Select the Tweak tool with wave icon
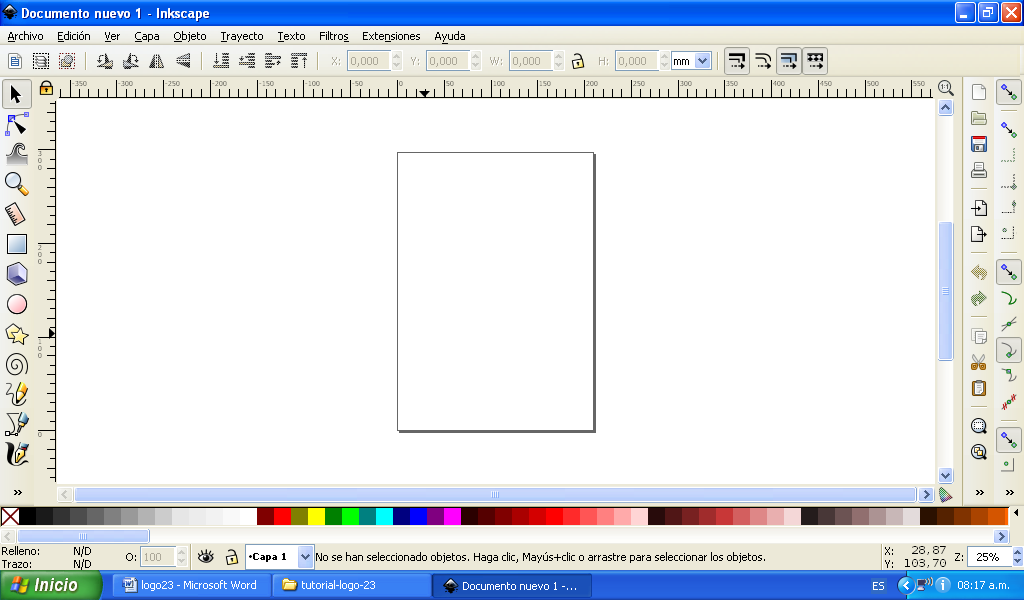Viewport: 1024px width, 600px height. pos(16,154)
